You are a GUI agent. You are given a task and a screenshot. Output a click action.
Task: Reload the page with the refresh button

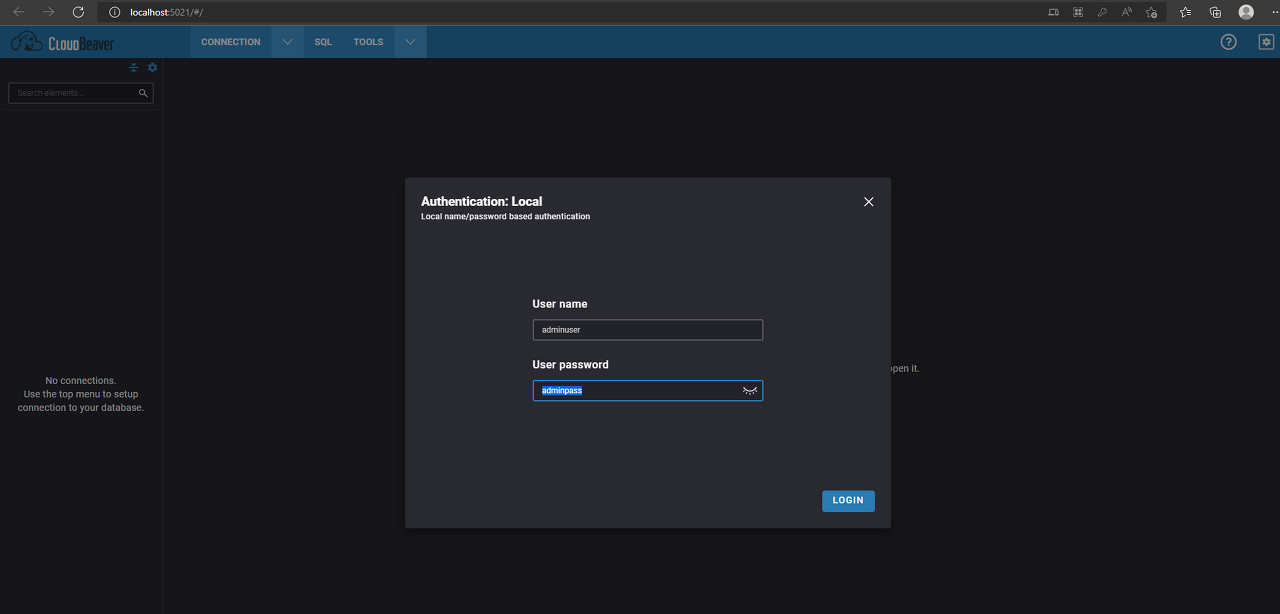click(x=78, y=11)
